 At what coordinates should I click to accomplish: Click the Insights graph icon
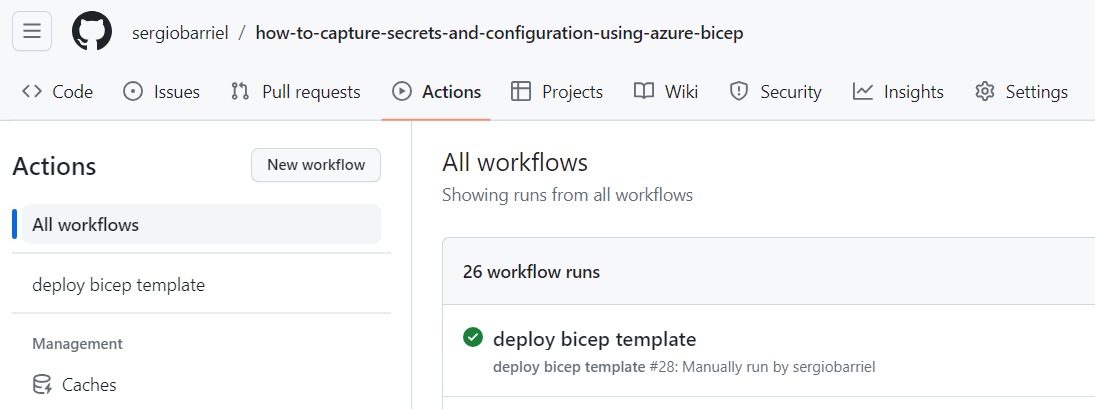[862, 91]
